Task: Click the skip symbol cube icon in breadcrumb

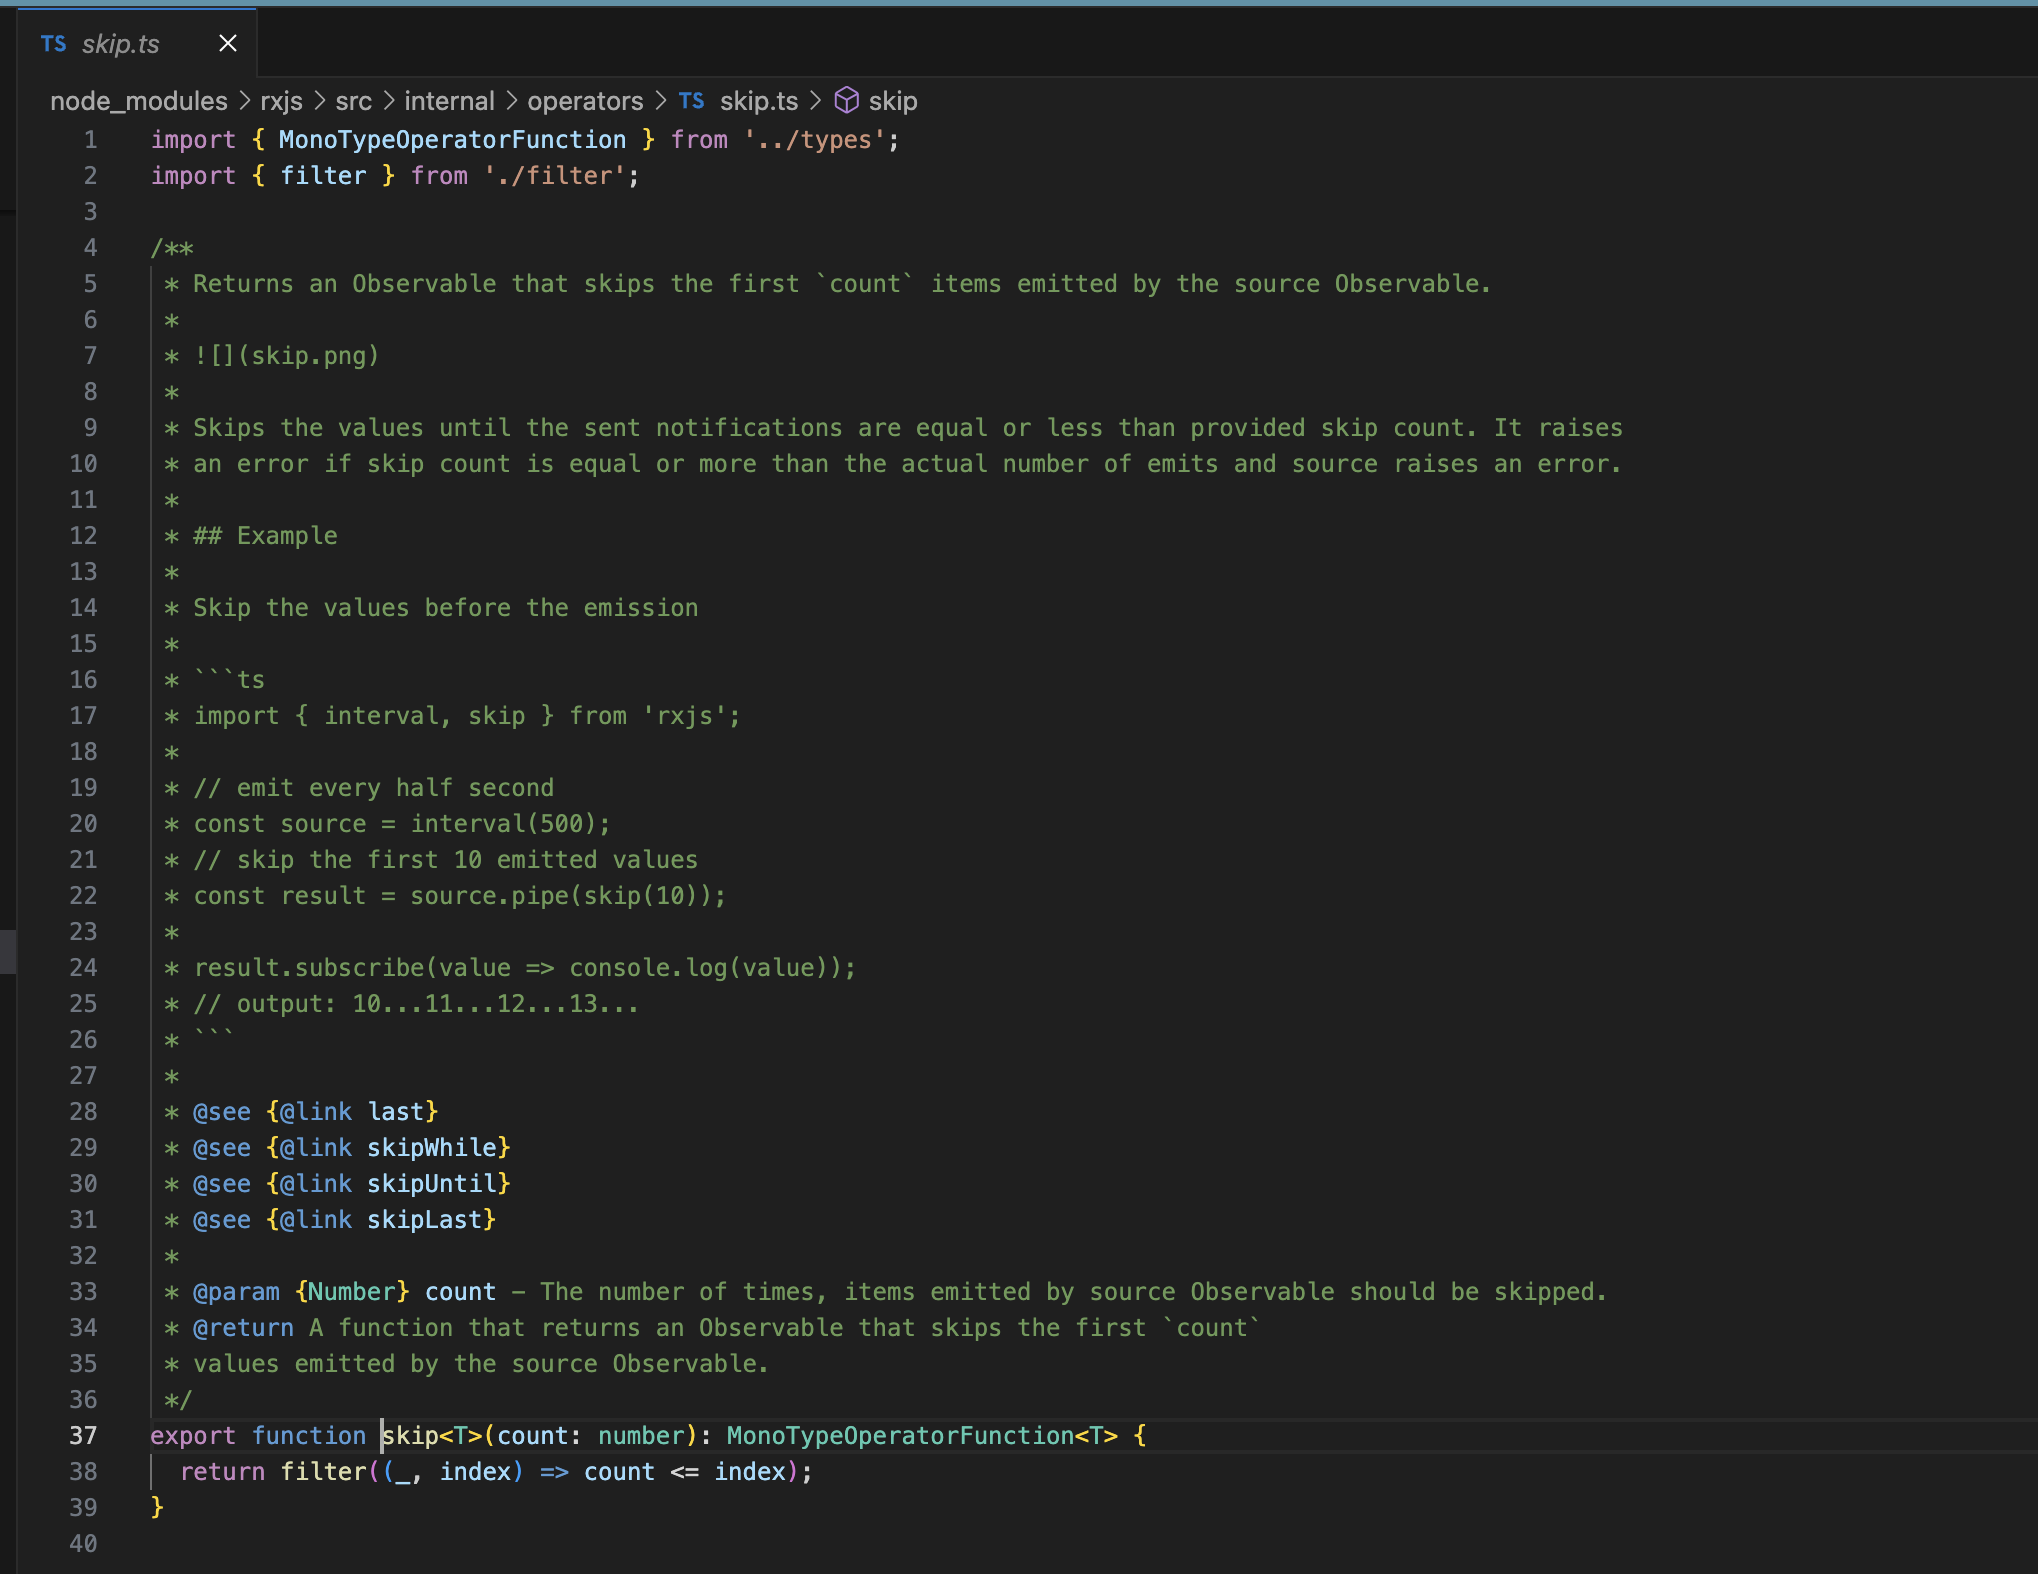Action: click(x=847, y=100)
